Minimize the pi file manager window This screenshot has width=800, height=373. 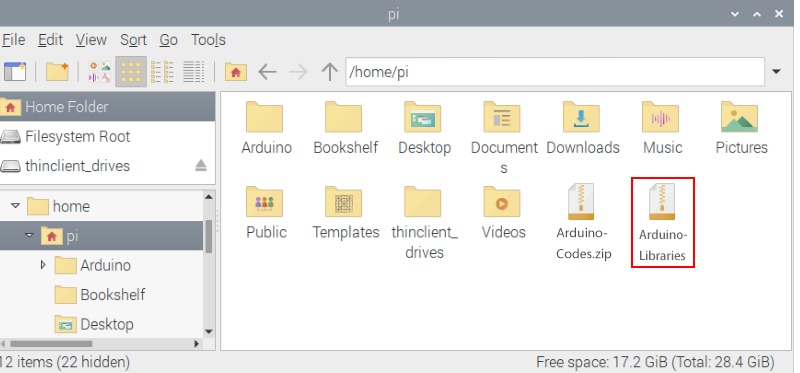(x=735, y=14)
